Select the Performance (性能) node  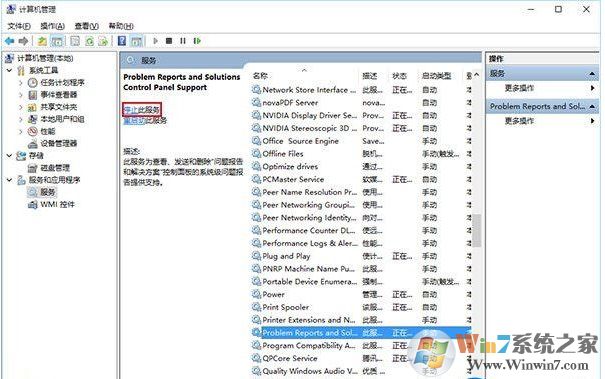click(x=42, y=131)
